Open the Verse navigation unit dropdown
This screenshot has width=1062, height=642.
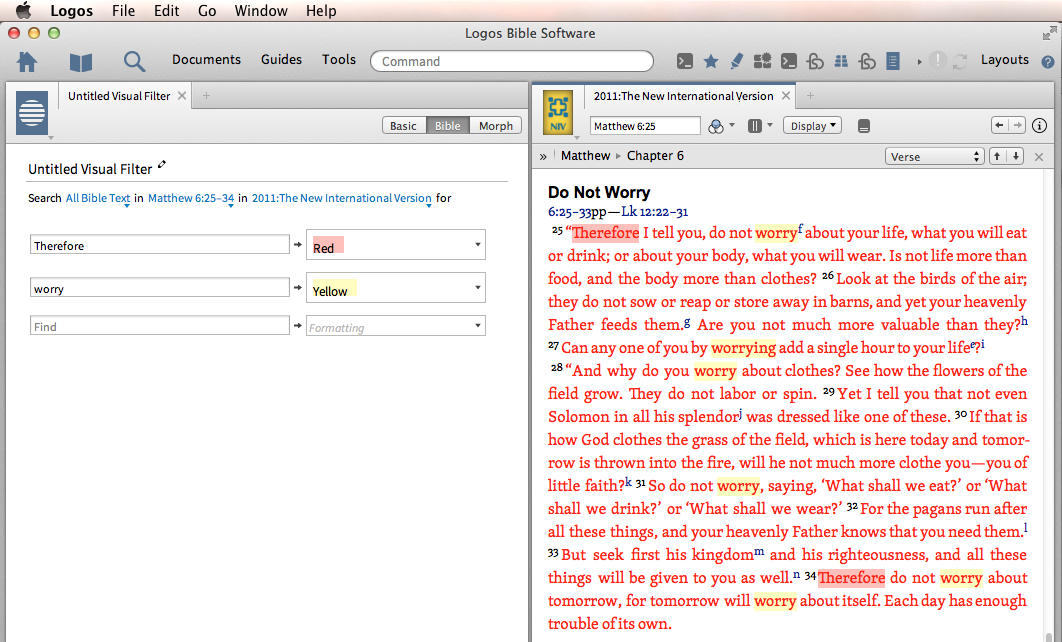tap(934, 156)
